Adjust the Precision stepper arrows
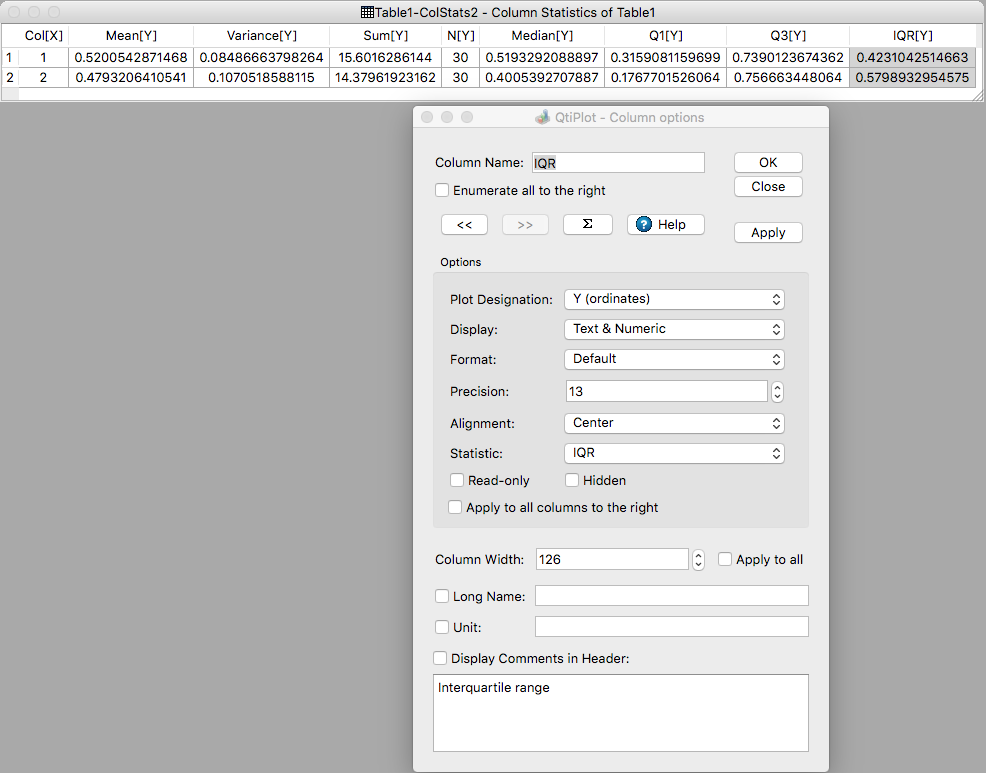The image size is (986, 773). click(x=777, y=392)
